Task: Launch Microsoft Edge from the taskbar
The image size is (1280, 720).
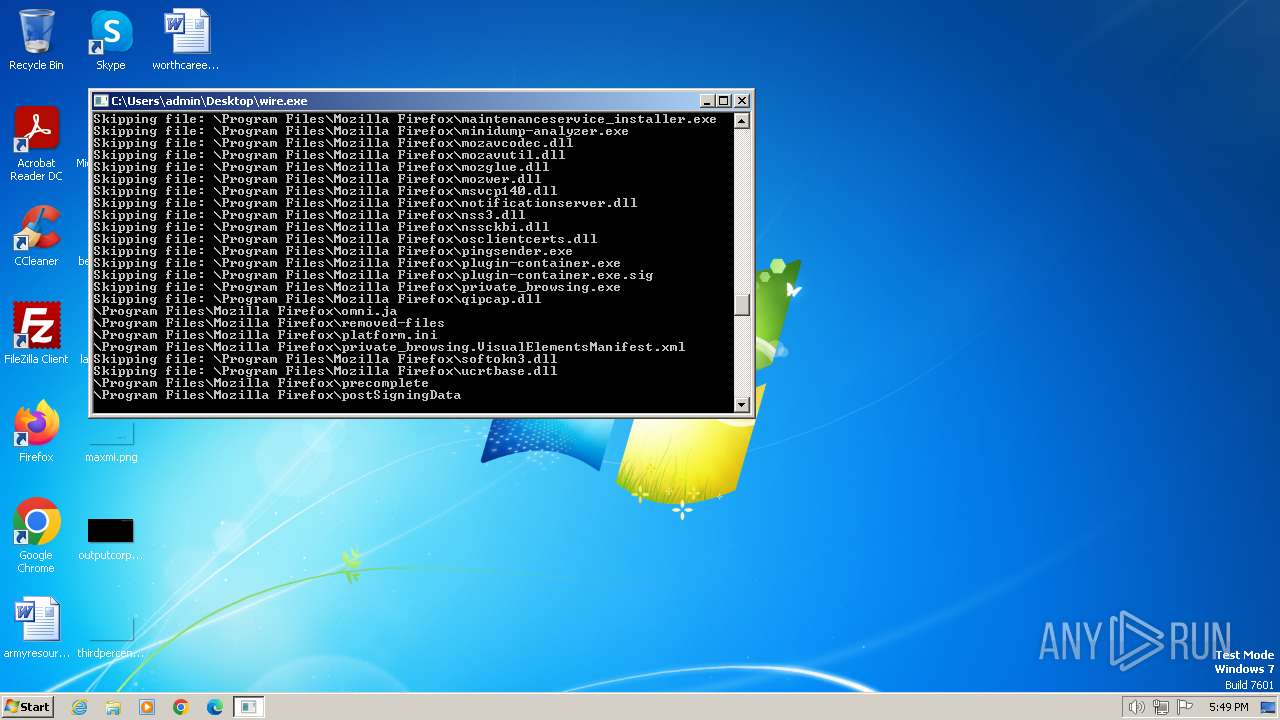Action: (x=215, y=707)
